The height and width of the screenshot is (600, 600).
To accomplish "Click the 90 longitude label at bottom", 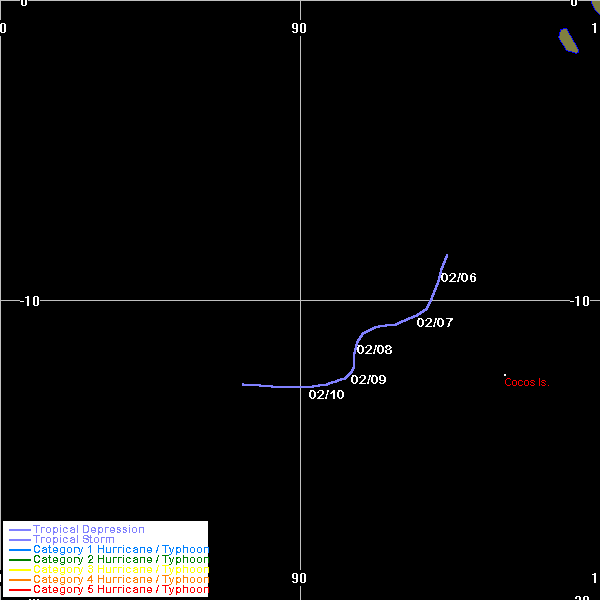I will [x=299, y=578].
